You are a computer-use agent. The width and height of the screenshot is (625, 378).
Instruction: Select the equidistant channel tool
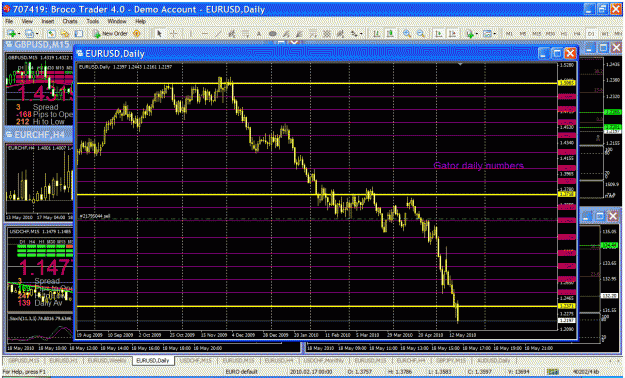click(231, 34)
